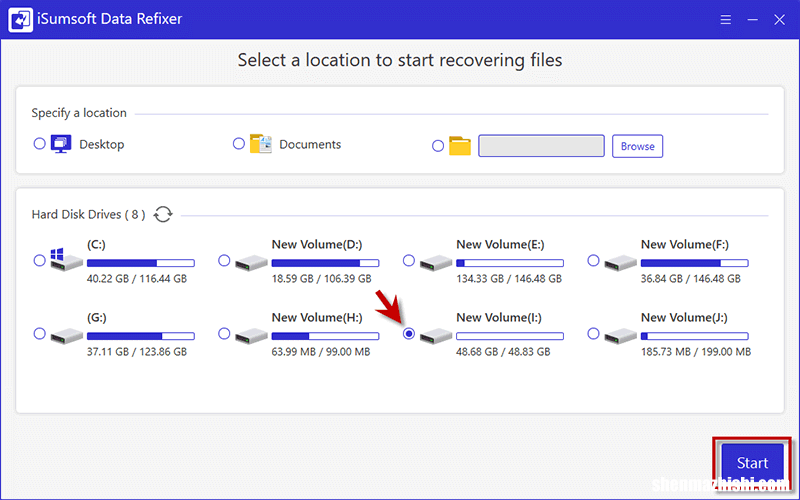Click the "18.59 GB / 106.39 GB" text
Image resolution: width=800 pixels, height=500 pixels.
pos(321,279)
